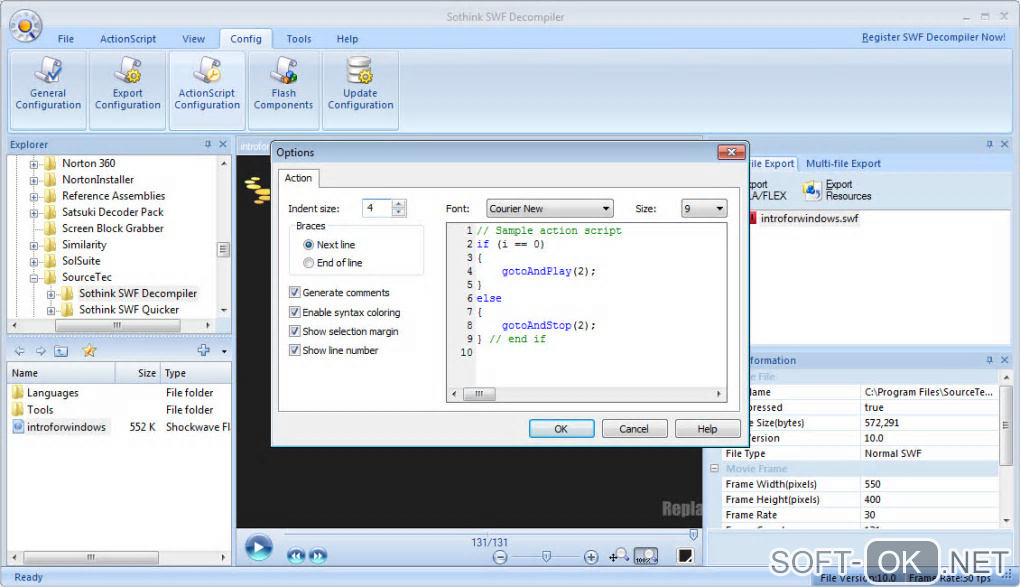Viewport: 1020px width, 587px height.
Task: Pin the Explorer panel
Action: pyautogui.click(x=208, y=144)
